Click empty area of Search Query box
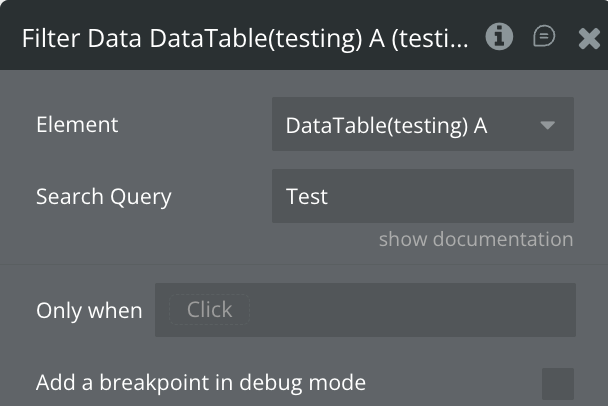The height and width of the screenshot is (406, 608). click(x=460, y=196)
